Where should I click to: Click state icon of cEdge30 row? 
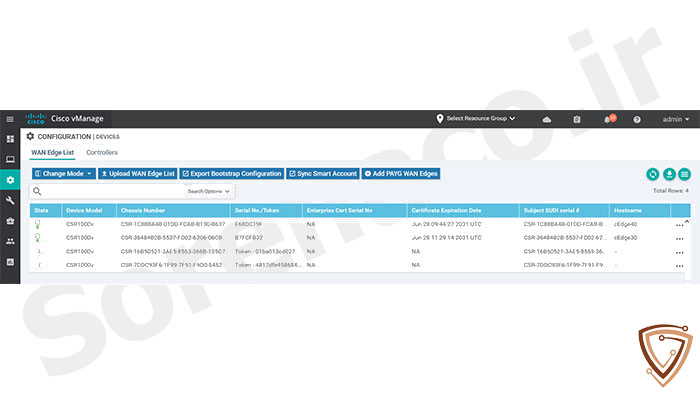38,237
